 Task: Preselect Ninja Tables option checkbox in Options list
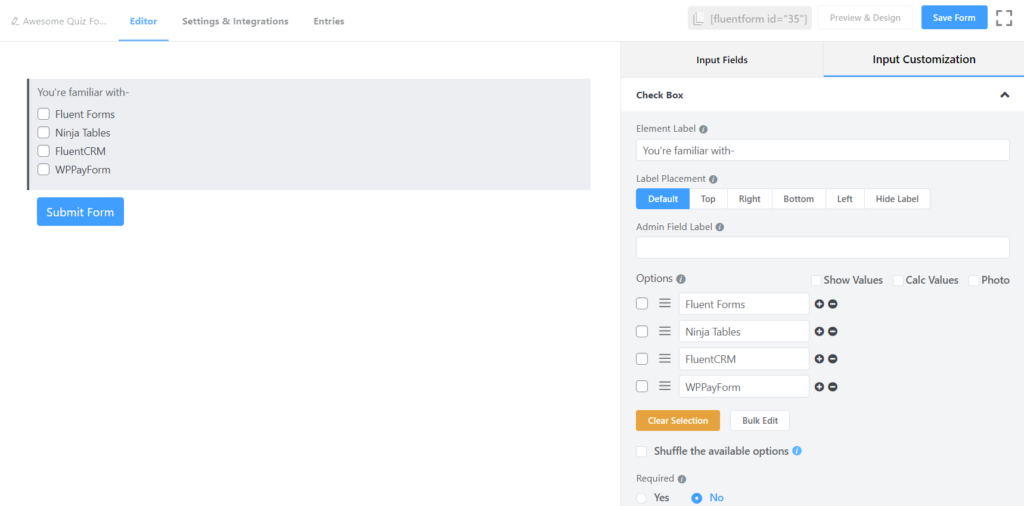[642, 331]
